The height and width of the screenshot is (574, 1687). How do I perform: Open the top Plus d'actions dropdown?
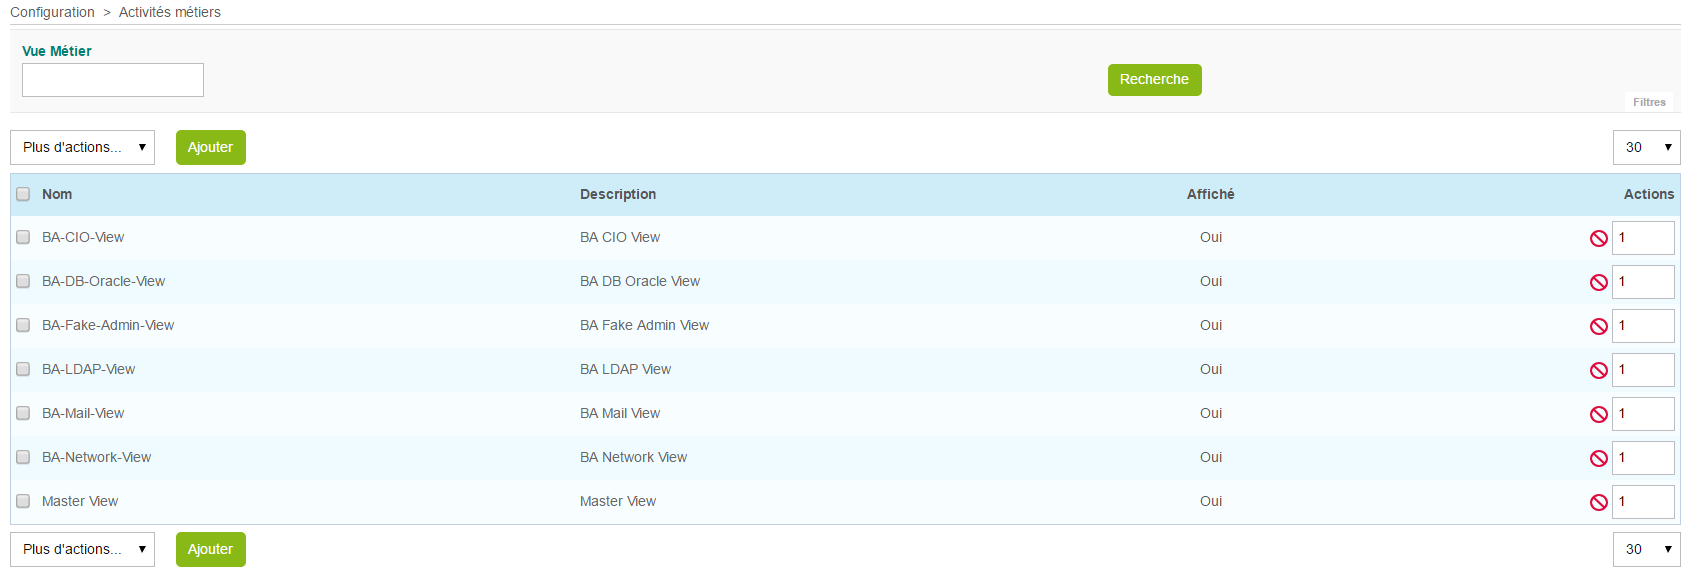pyautogui.click(x=82, y=147)
